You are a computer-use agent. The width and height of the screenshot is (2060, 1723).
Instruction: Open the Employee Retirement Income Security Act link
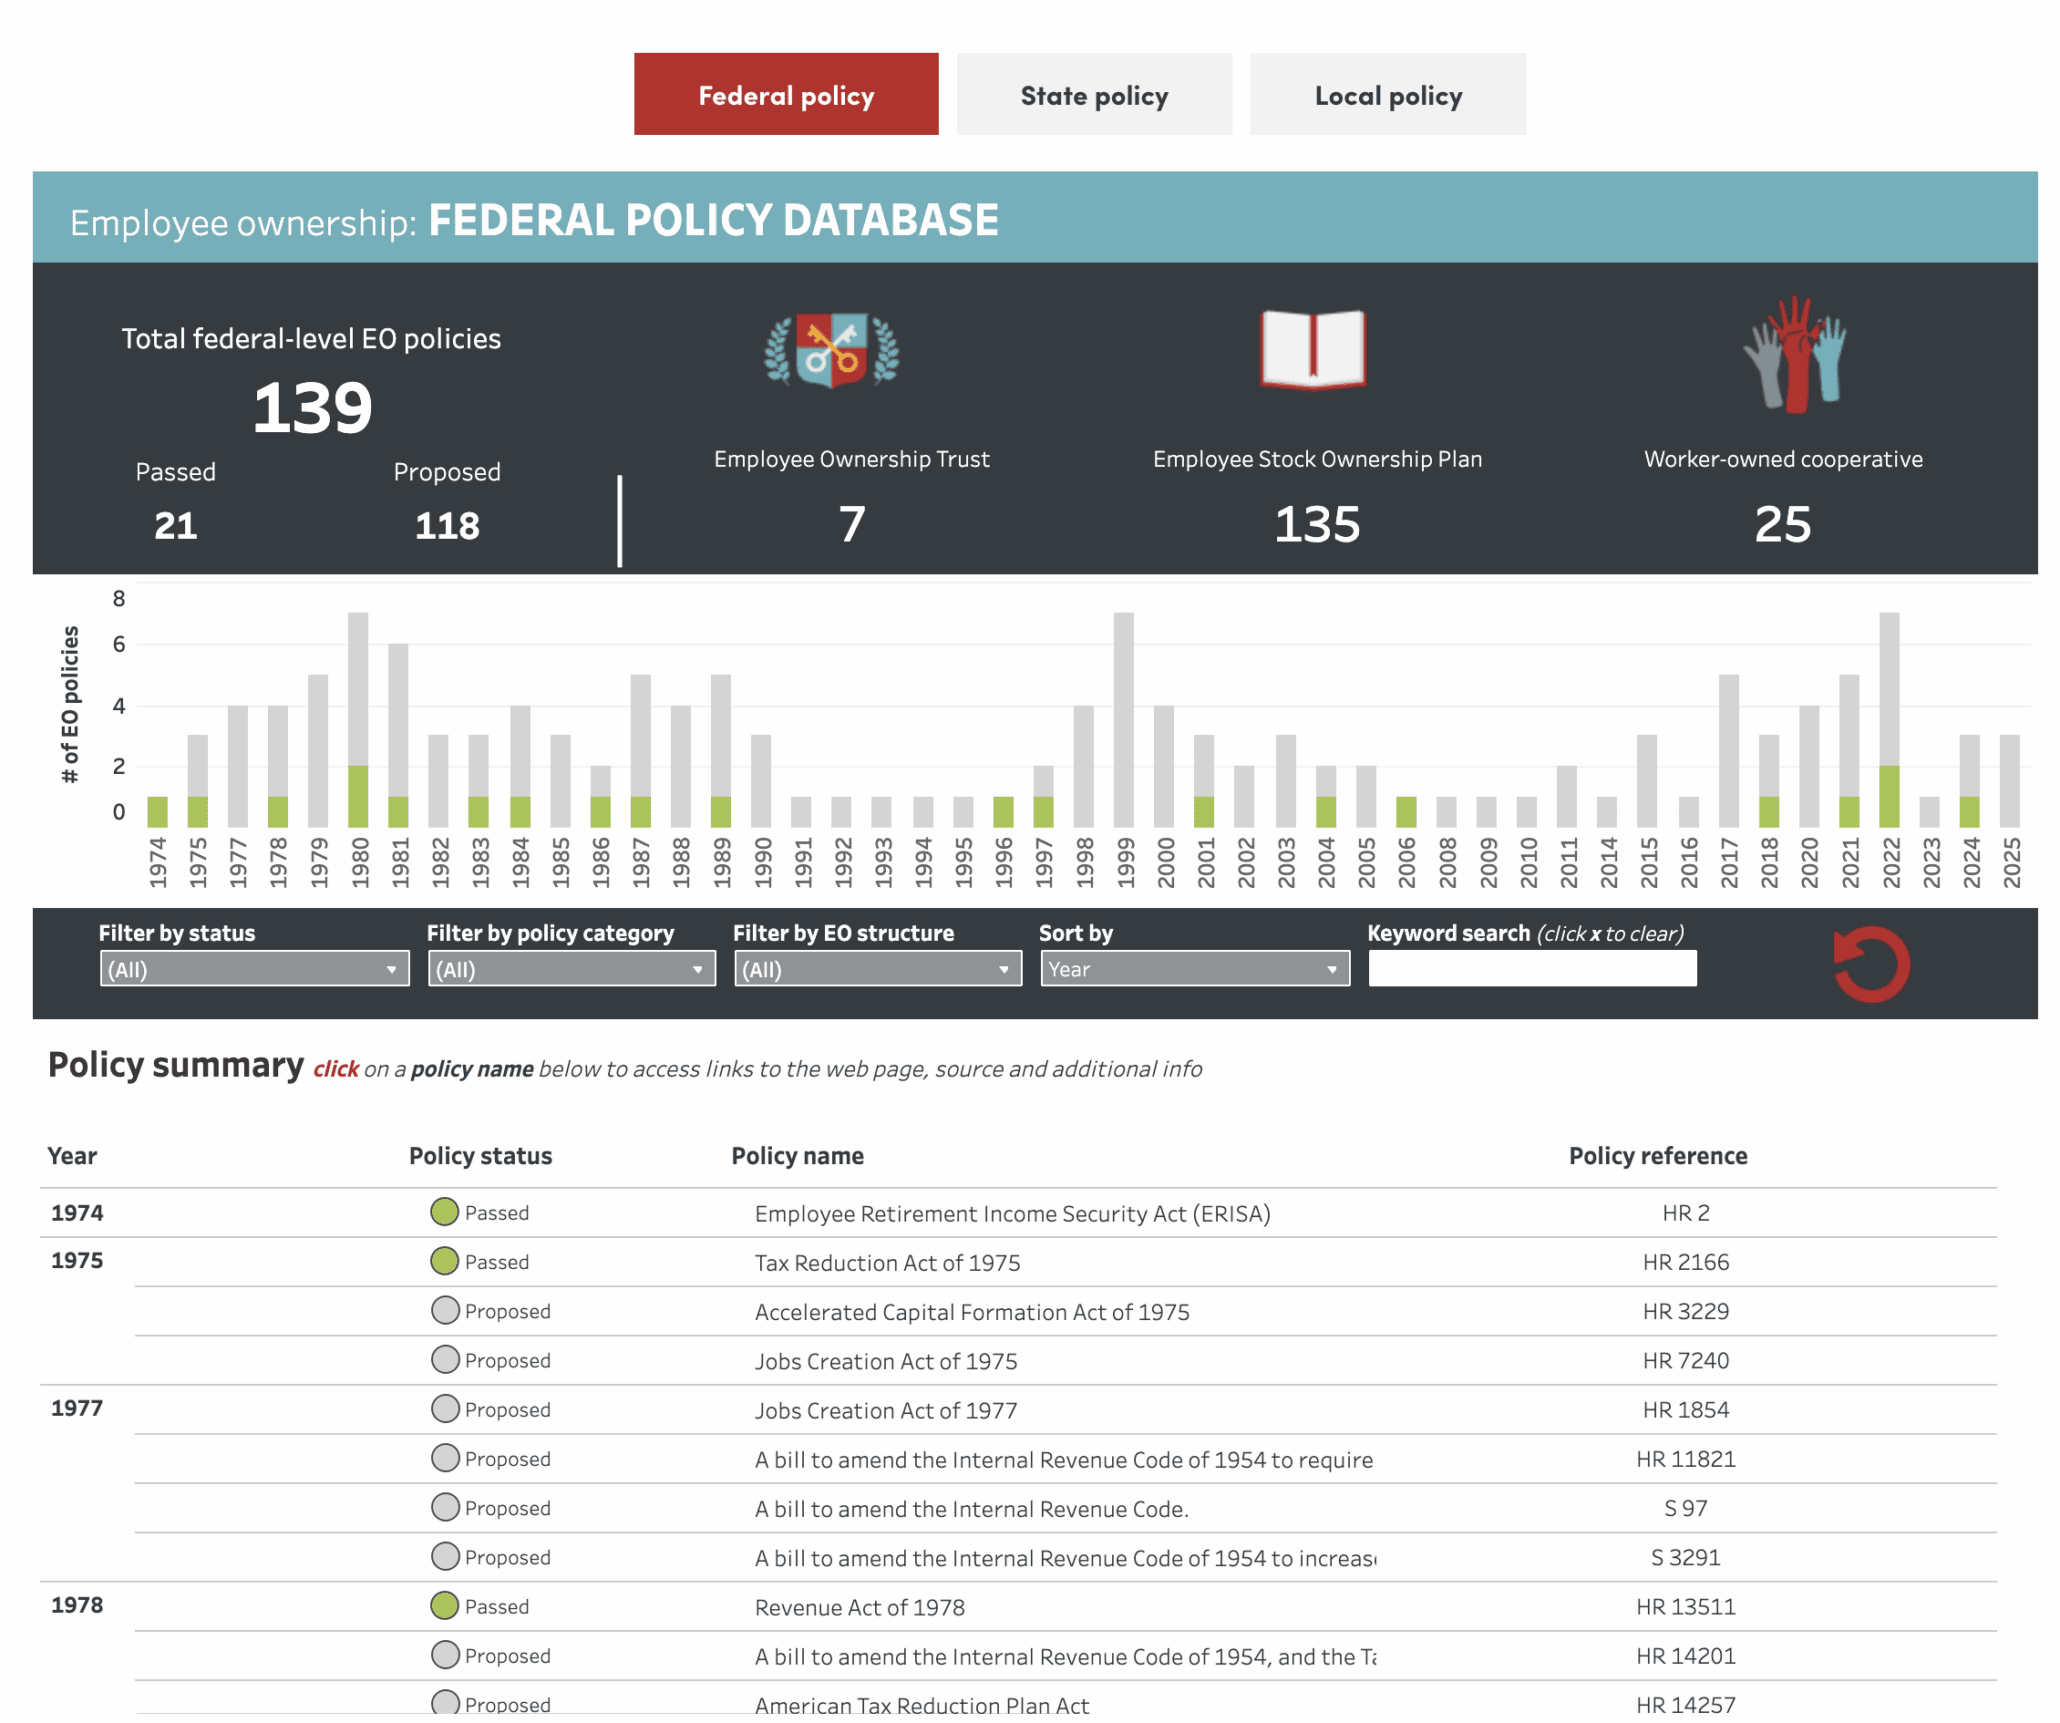[x=1012, y=1213]
